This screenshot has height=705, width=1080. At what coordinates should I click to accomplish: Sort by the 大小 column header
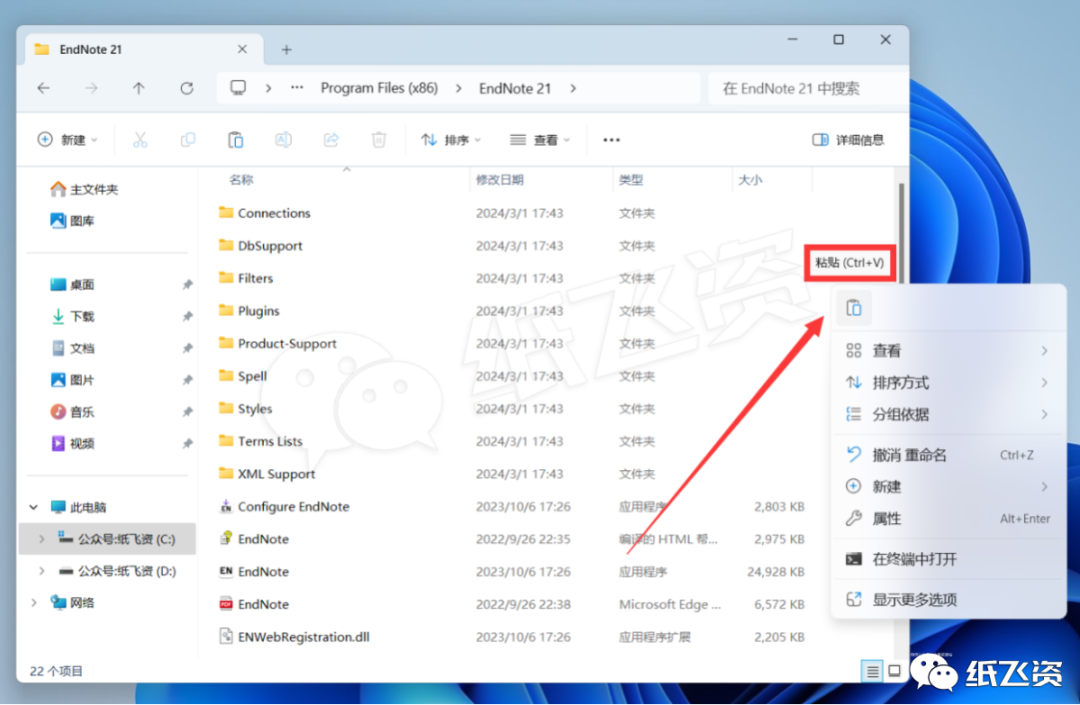750,180
